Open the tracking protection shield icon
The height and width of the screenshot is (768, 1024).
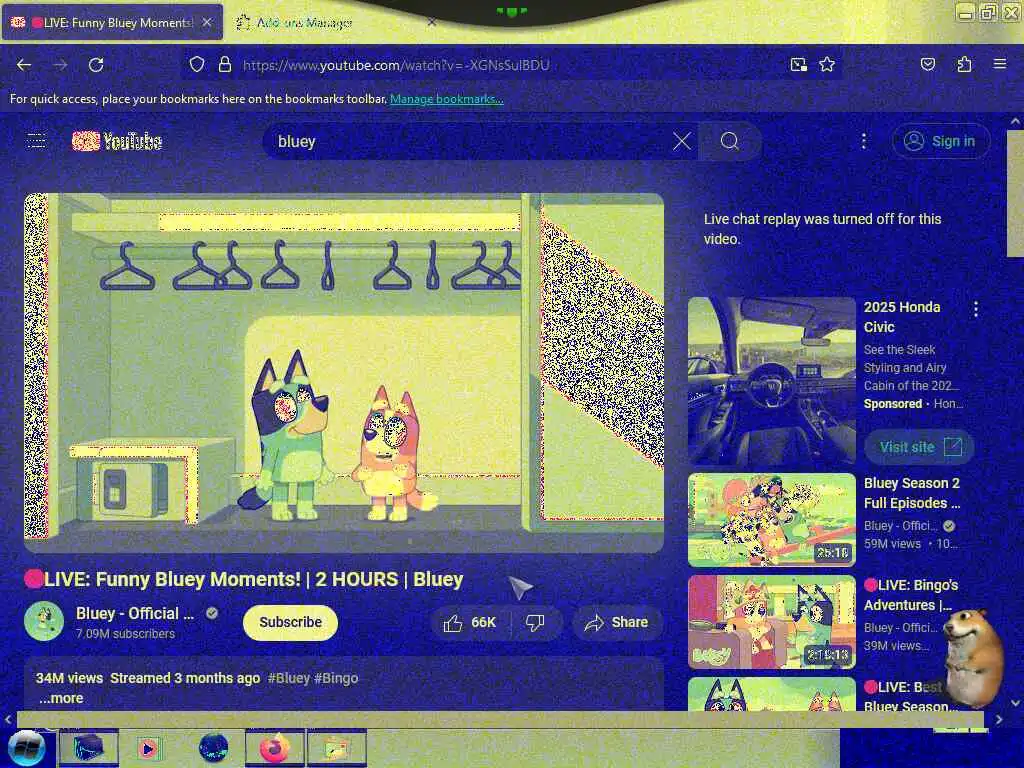[x=197, y=65]
